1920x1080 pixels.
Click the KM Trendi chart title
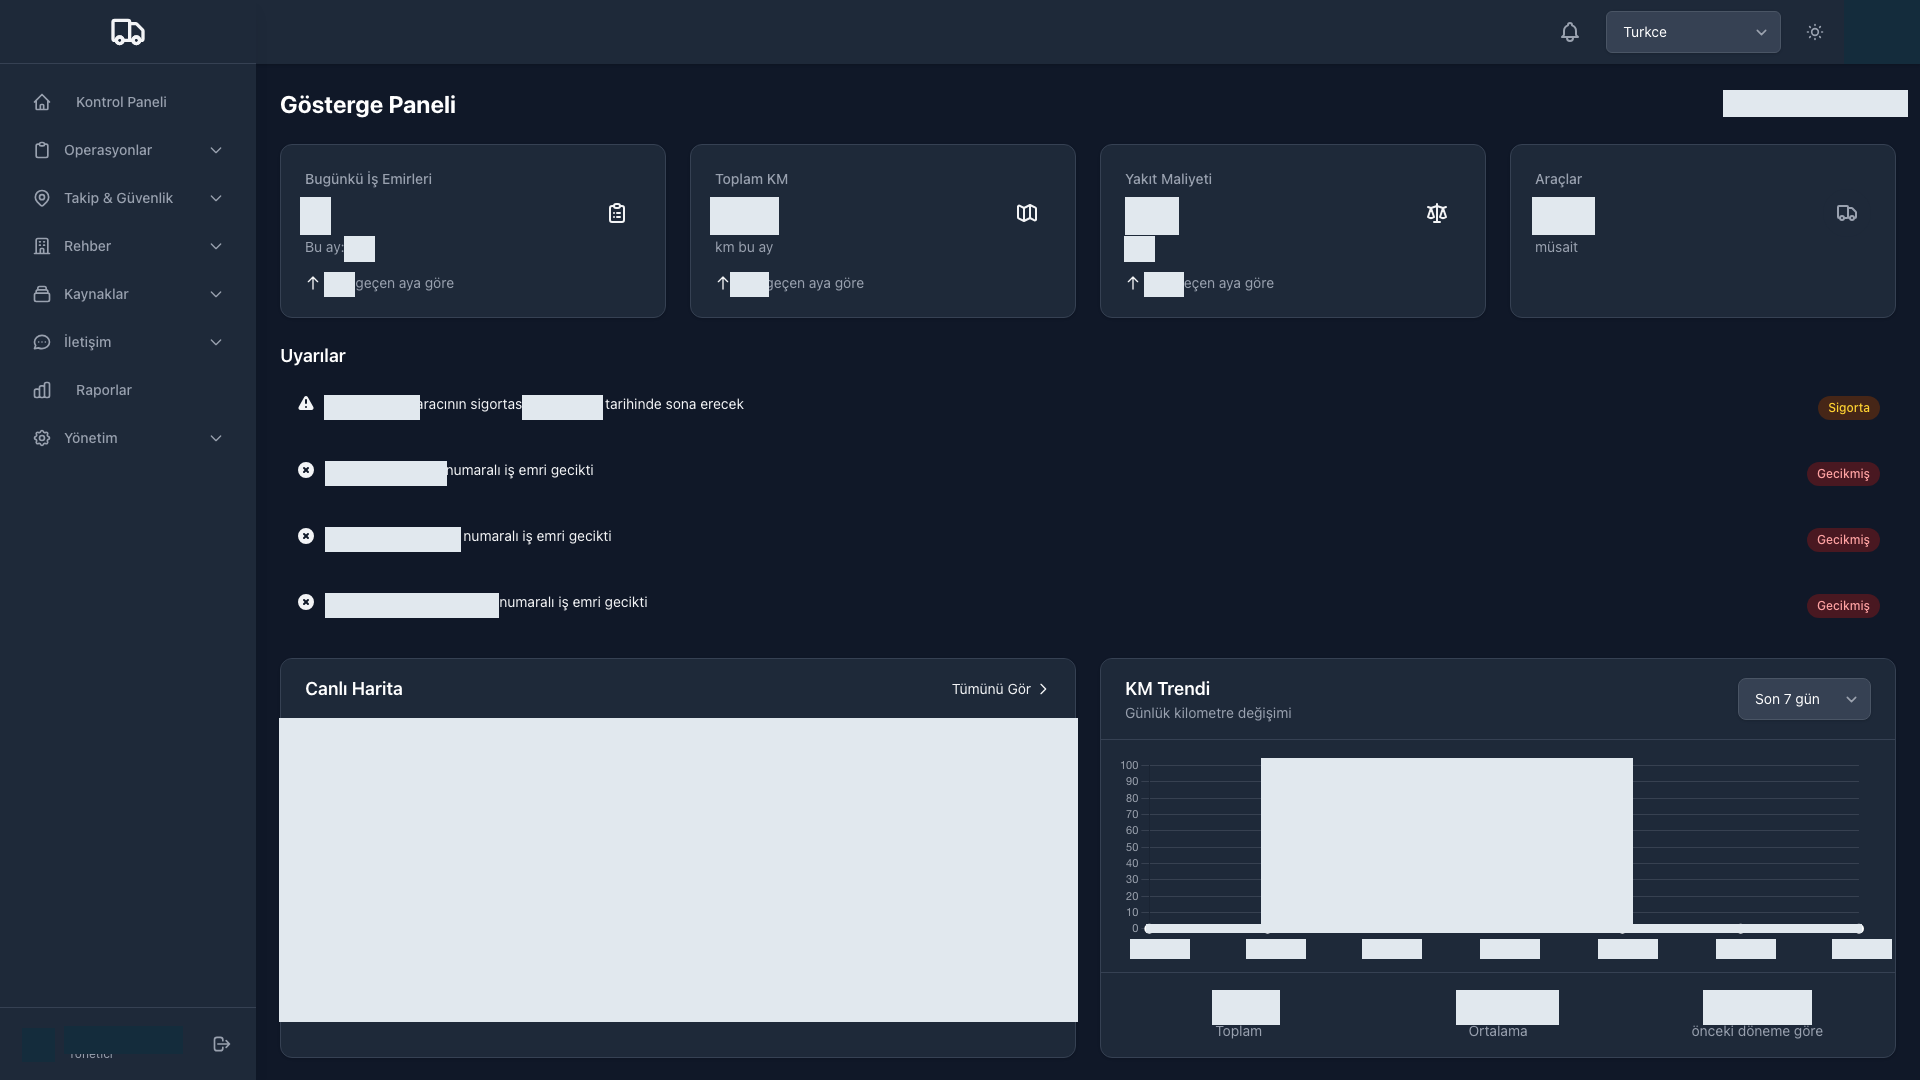(1167, 689)
